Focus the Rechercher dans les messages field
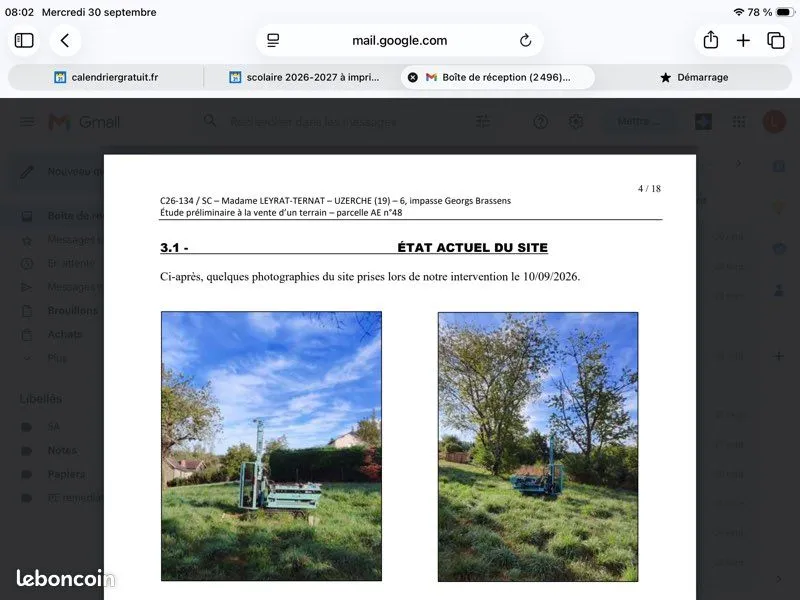The height and width of the screenshot is (600, 800). tap(313, 122)
